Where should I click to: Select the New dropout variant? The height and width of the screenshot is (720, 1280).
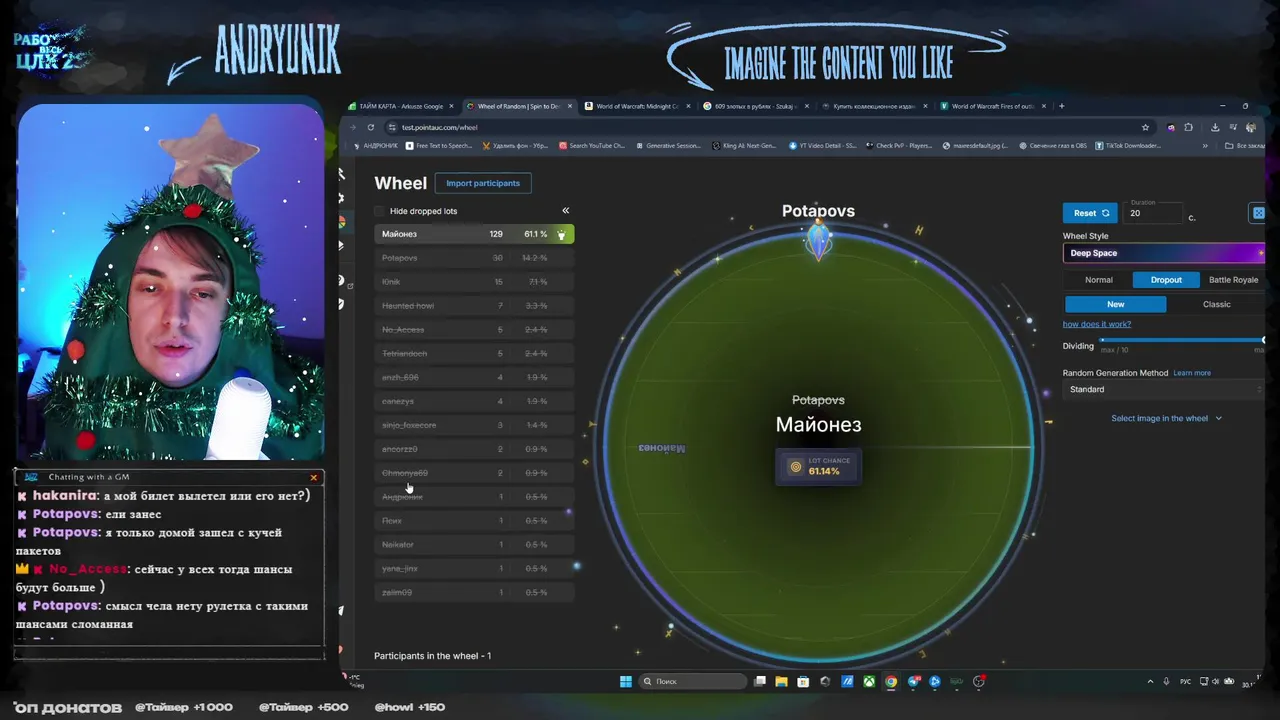(x=1115, y=304)
